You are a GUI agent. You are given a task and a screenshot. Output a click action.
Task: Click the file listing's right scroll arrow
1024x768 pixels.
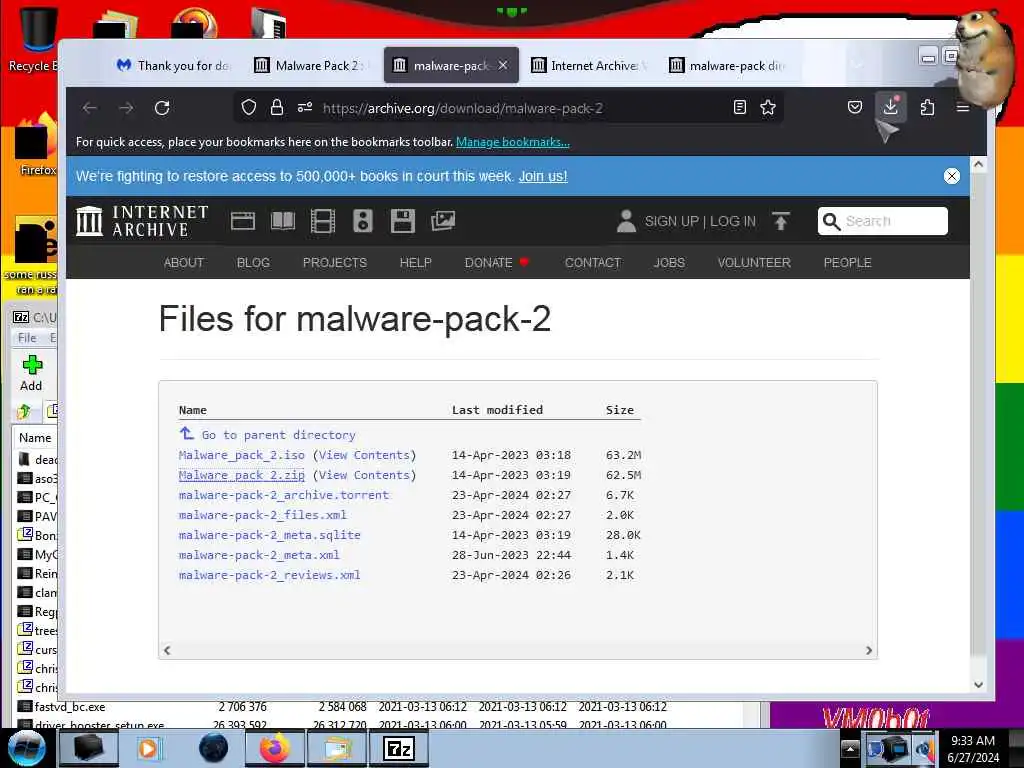coord(869,650)
